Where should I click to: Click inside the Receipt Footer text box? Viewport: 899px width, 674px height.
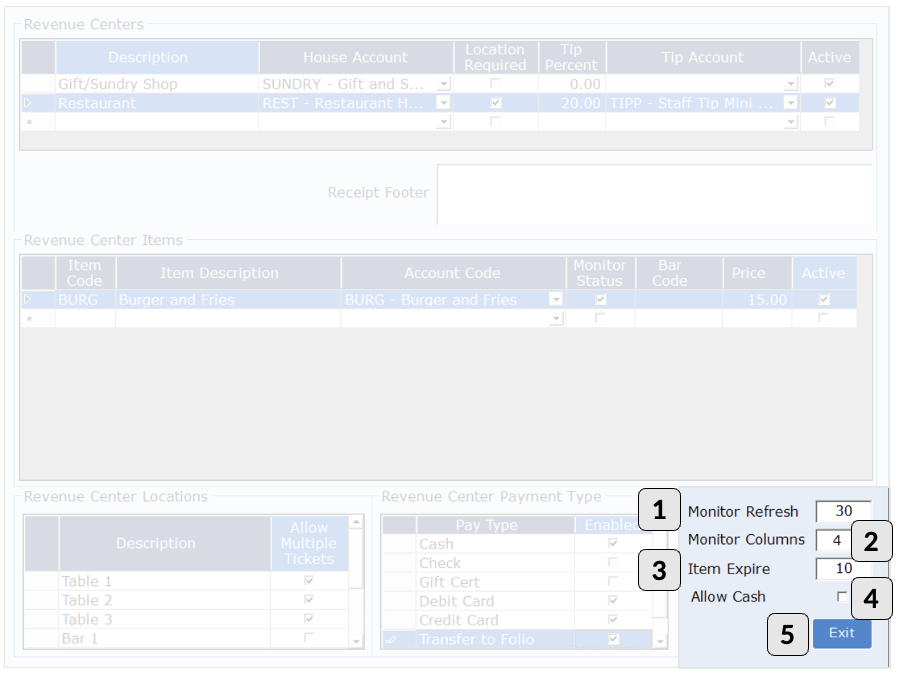point(654,193)
